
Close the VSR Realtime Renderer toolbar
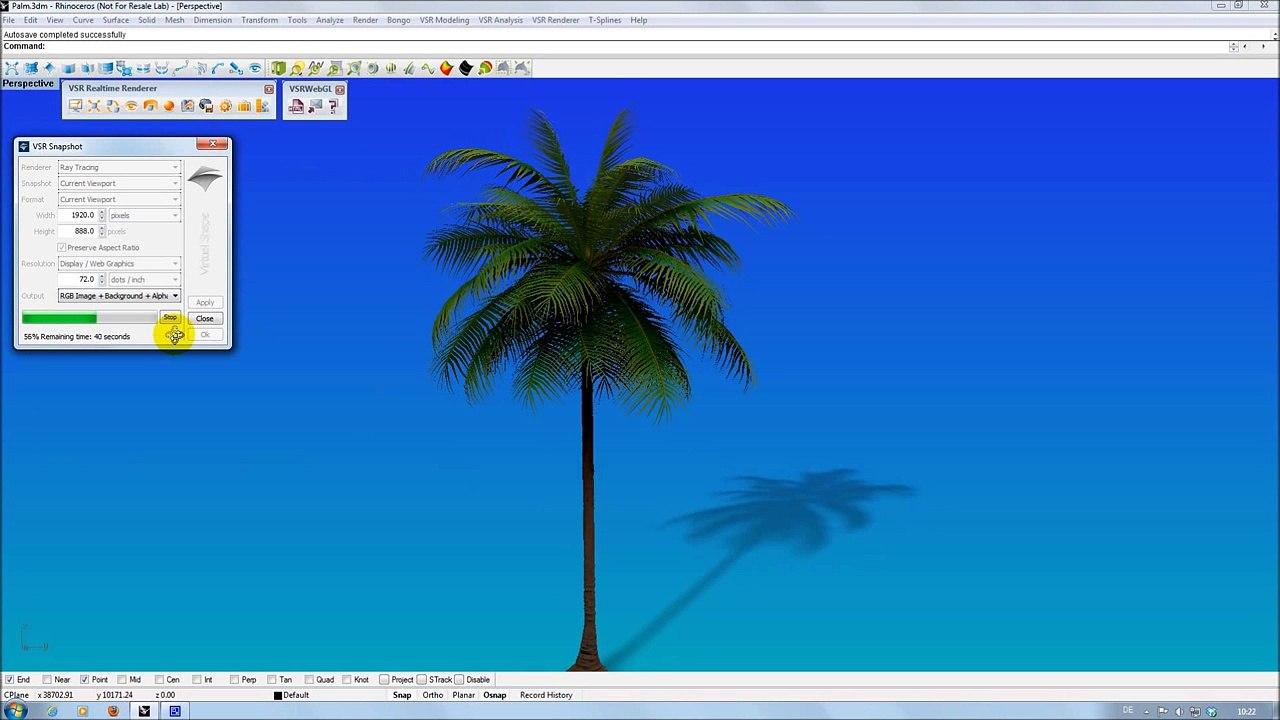(269, 89)
